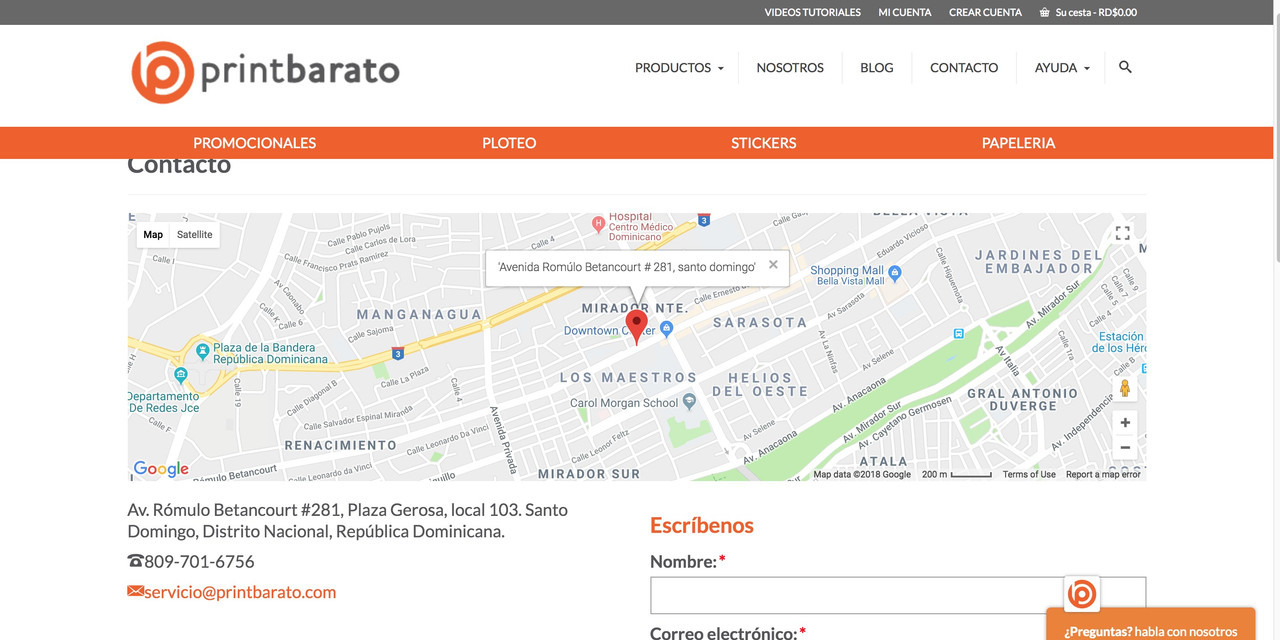
Task: Open the orange printbarato chat bubble
Action: click(x=1082, y=594)
